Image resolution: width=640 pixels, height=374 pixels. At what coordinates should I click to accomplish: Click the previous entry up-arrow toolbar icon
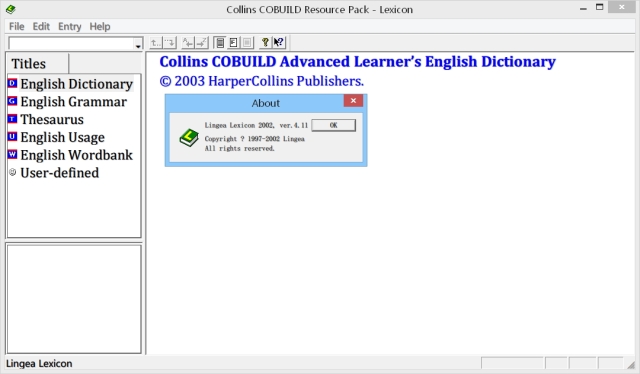pos(156,42)
